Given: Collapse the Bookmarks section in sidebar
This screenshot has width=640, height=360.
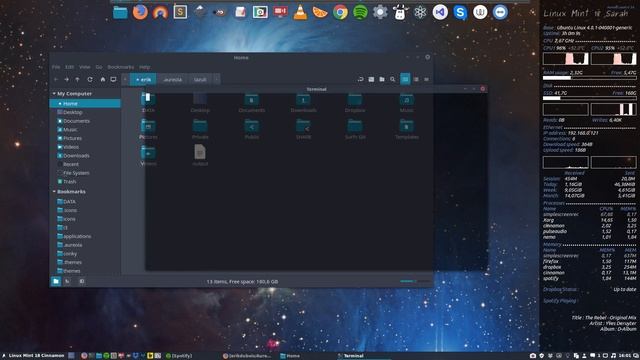Looking at the screenshot, I should (x=54, y=191).
